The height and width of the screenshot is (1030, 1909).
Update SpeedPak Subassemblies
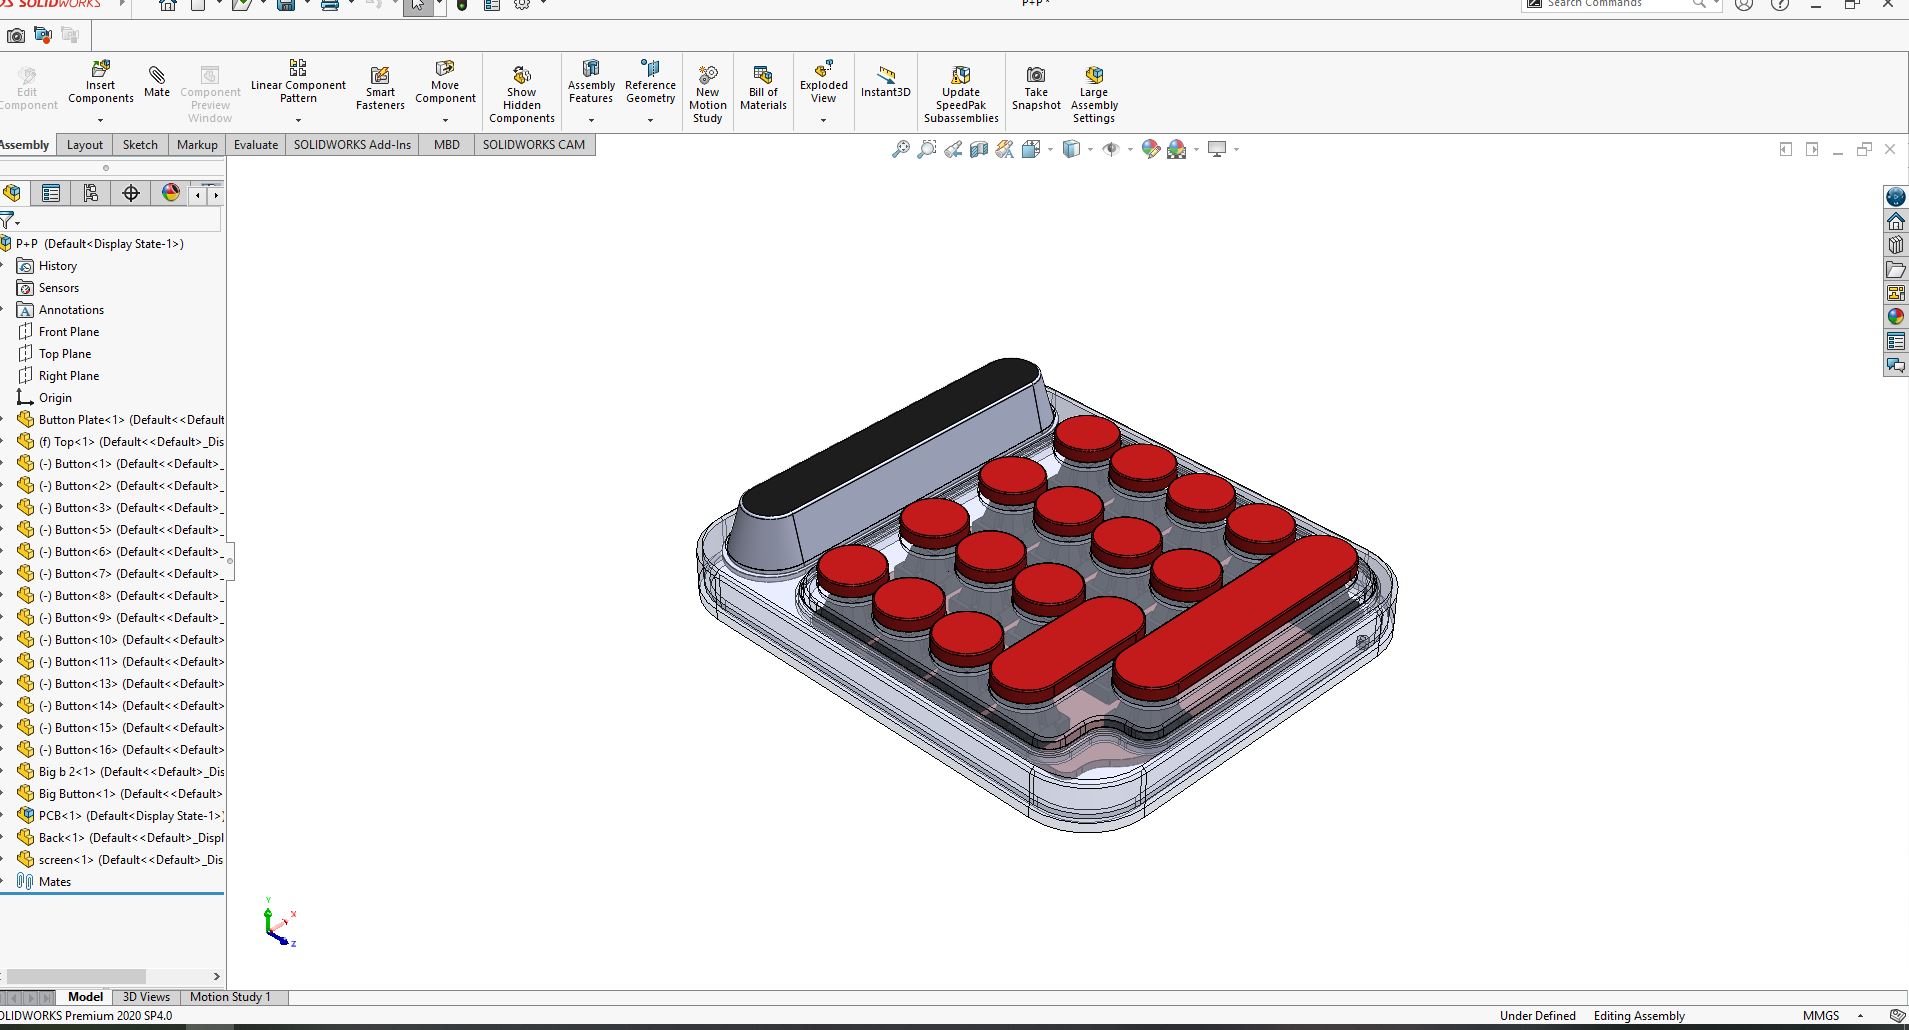[961, 94]
